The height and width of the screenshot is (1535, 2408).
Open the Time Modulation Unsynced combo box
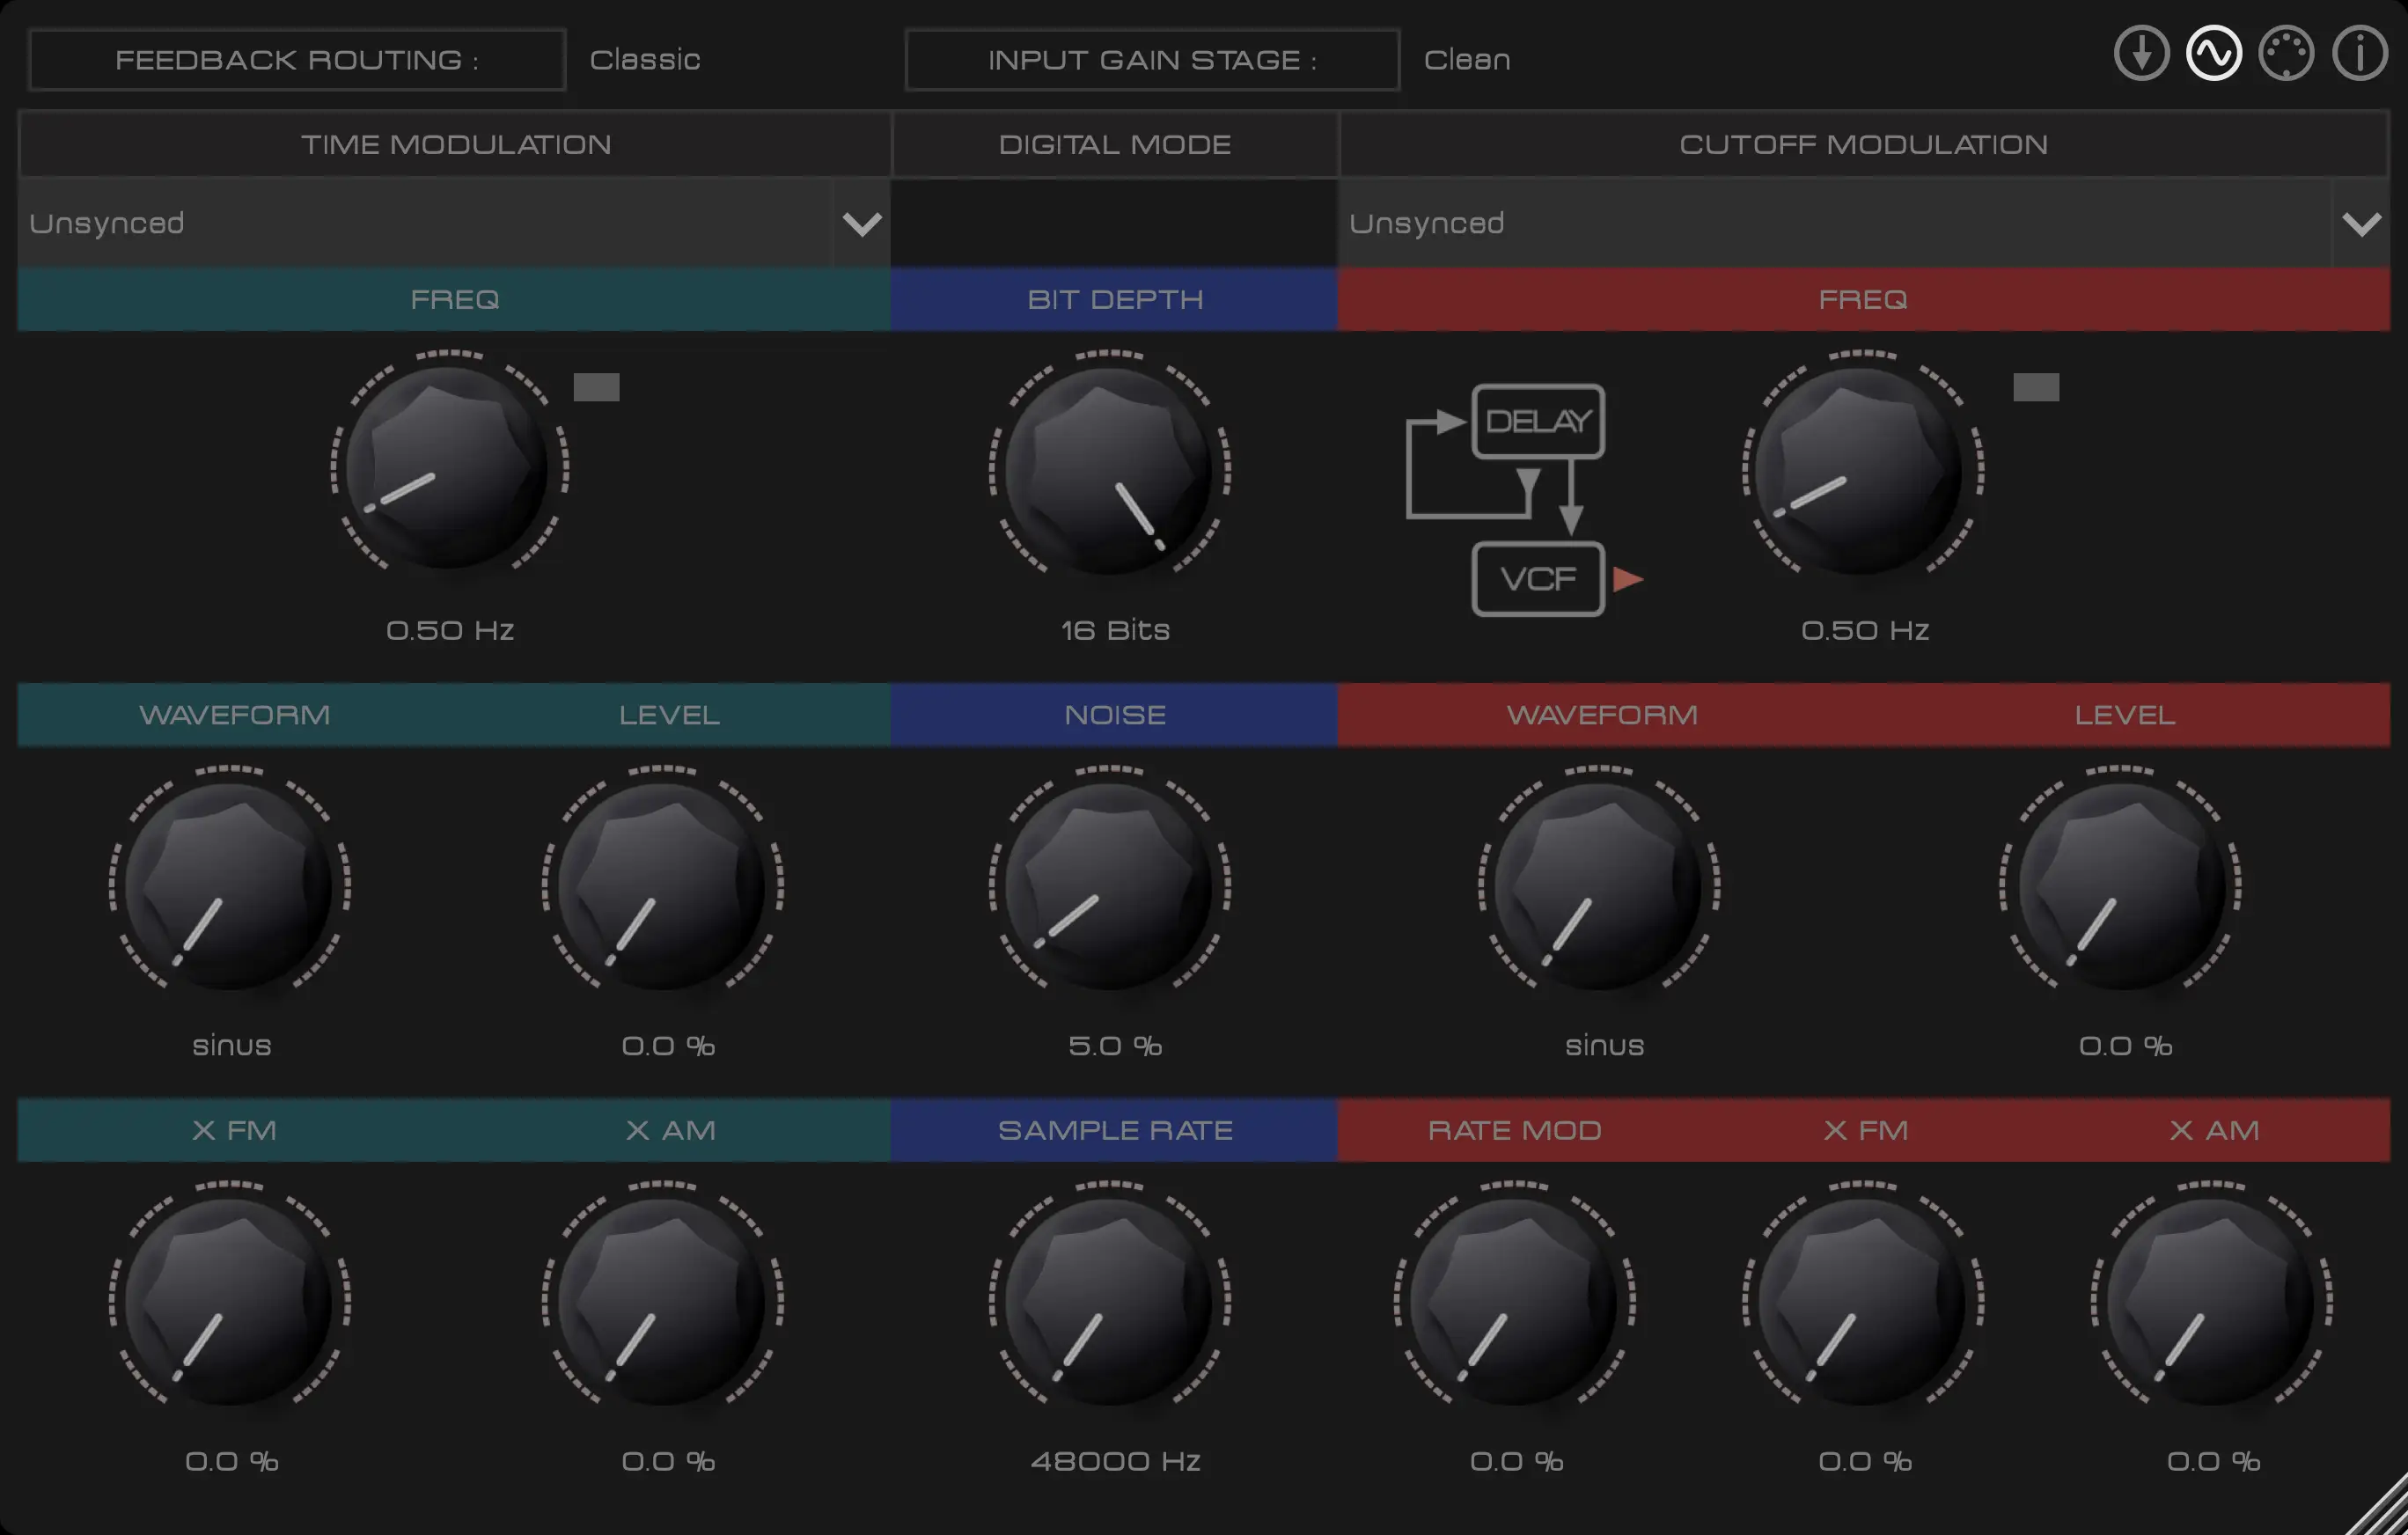(x=454, y=223)
